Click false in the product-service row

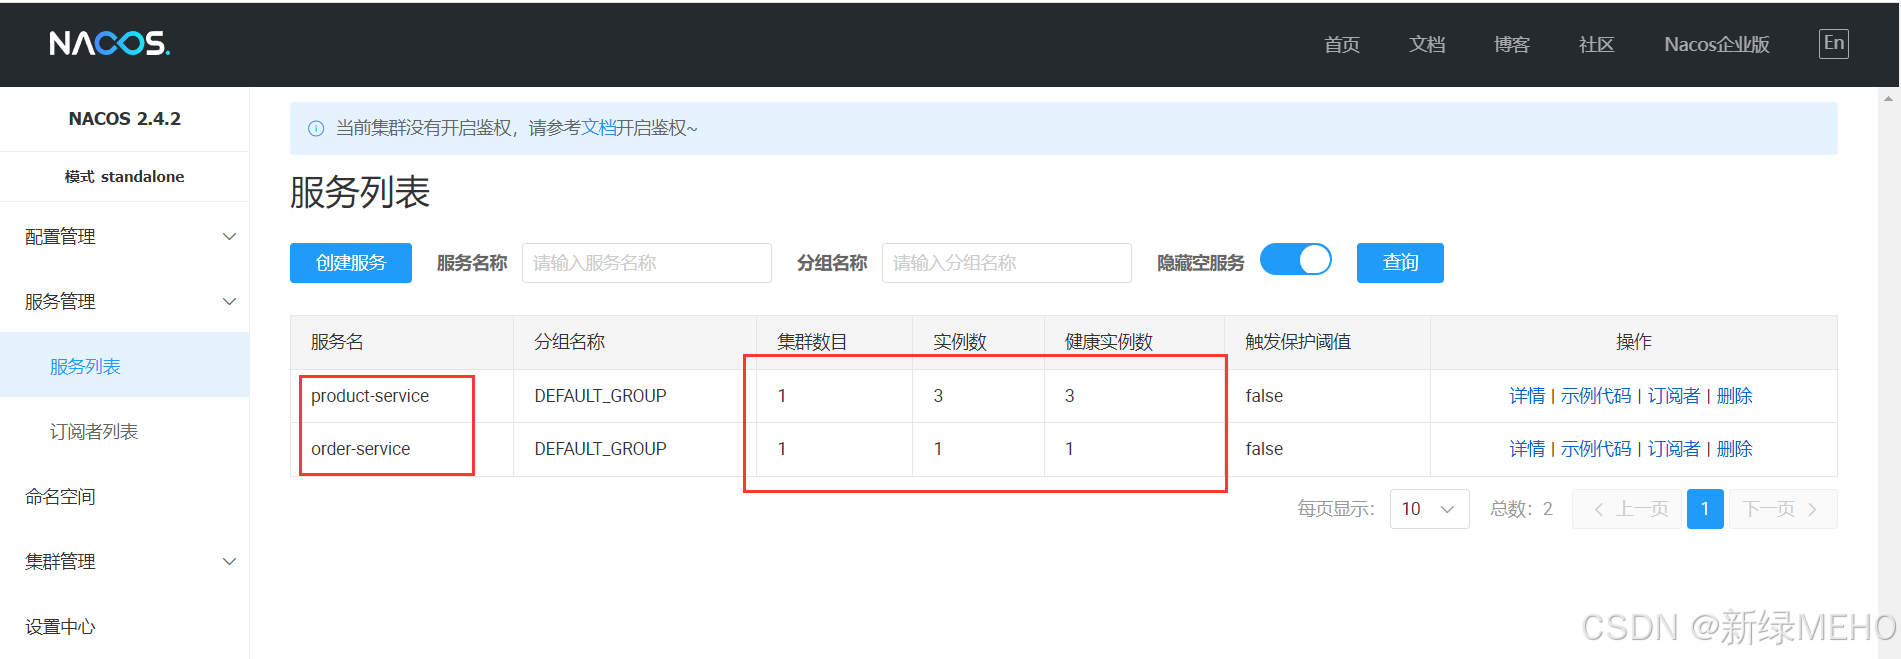[1264, 396]
